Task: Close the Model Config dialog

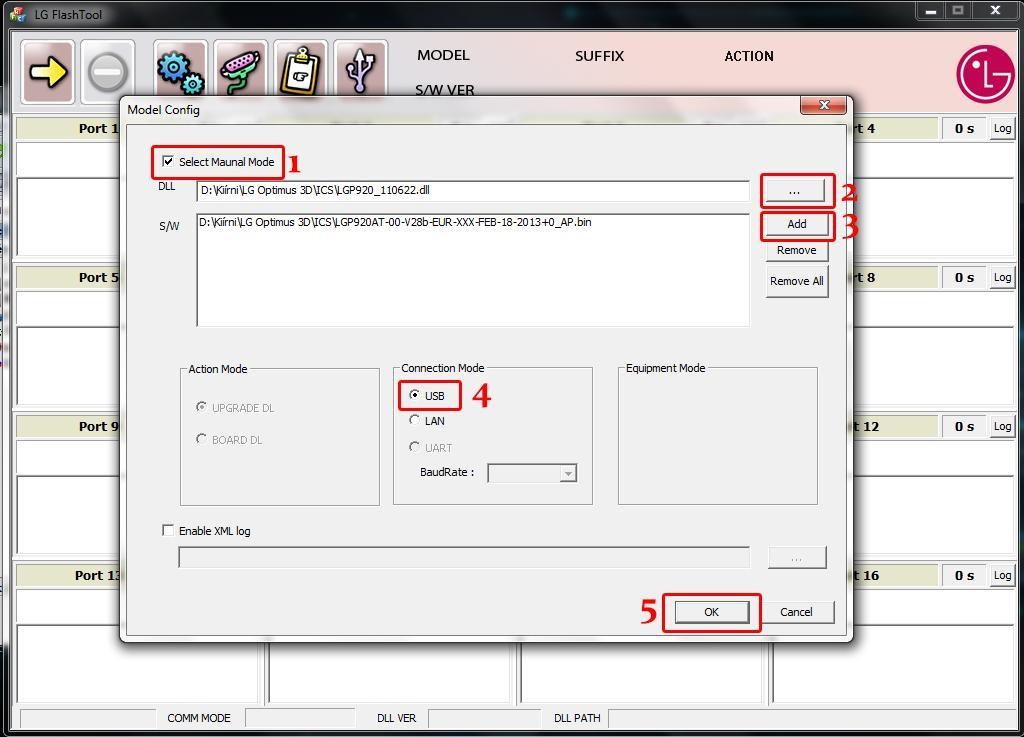Action: point(824,105)
